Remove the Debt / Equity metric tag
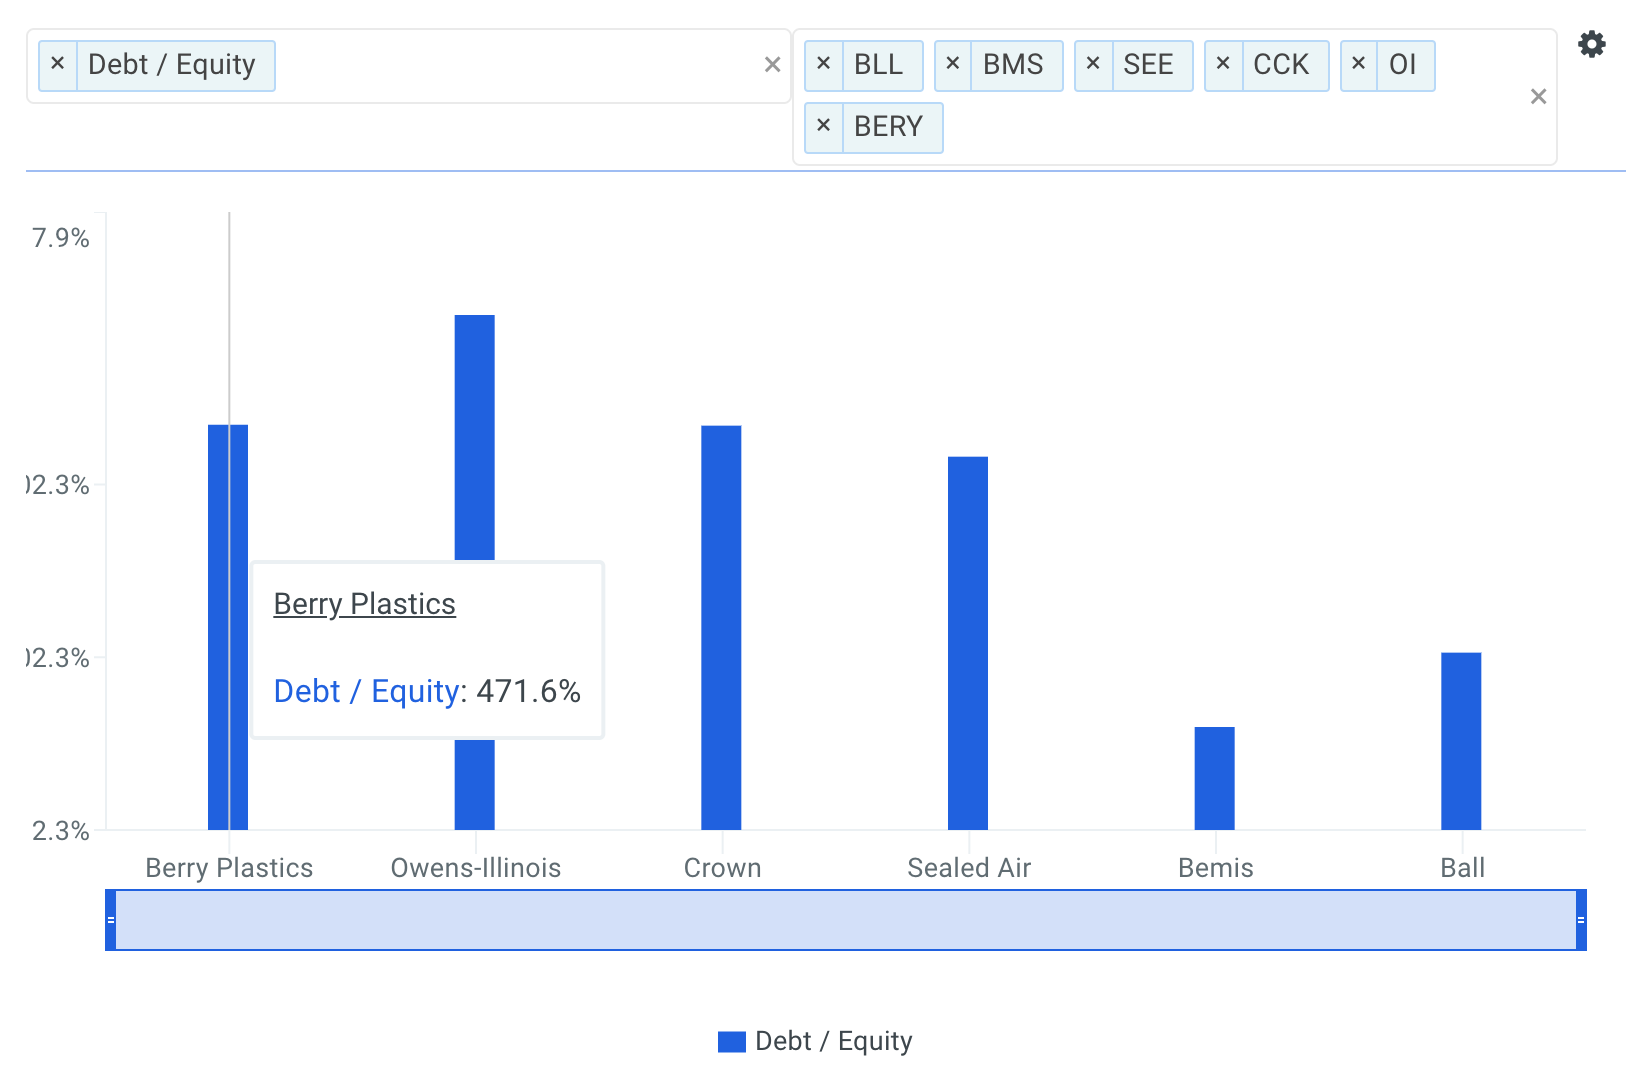1644x1086 pixels. click(x=58, y=64)
